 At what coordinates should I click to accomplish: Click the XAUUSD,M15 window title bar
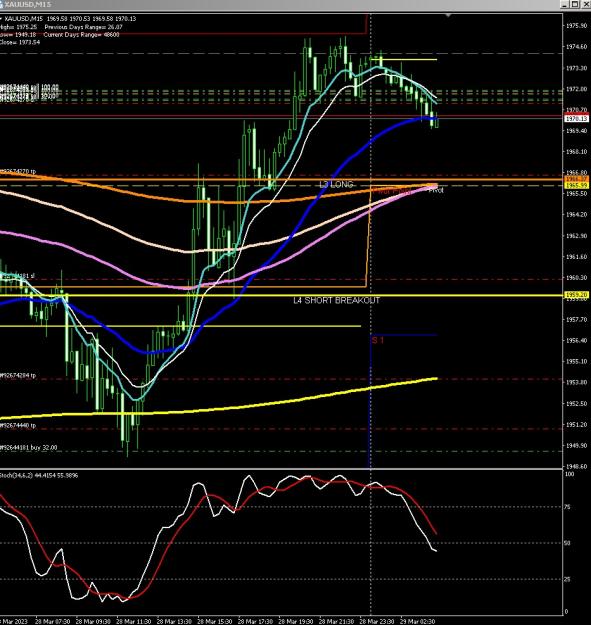tap(279, 4)
